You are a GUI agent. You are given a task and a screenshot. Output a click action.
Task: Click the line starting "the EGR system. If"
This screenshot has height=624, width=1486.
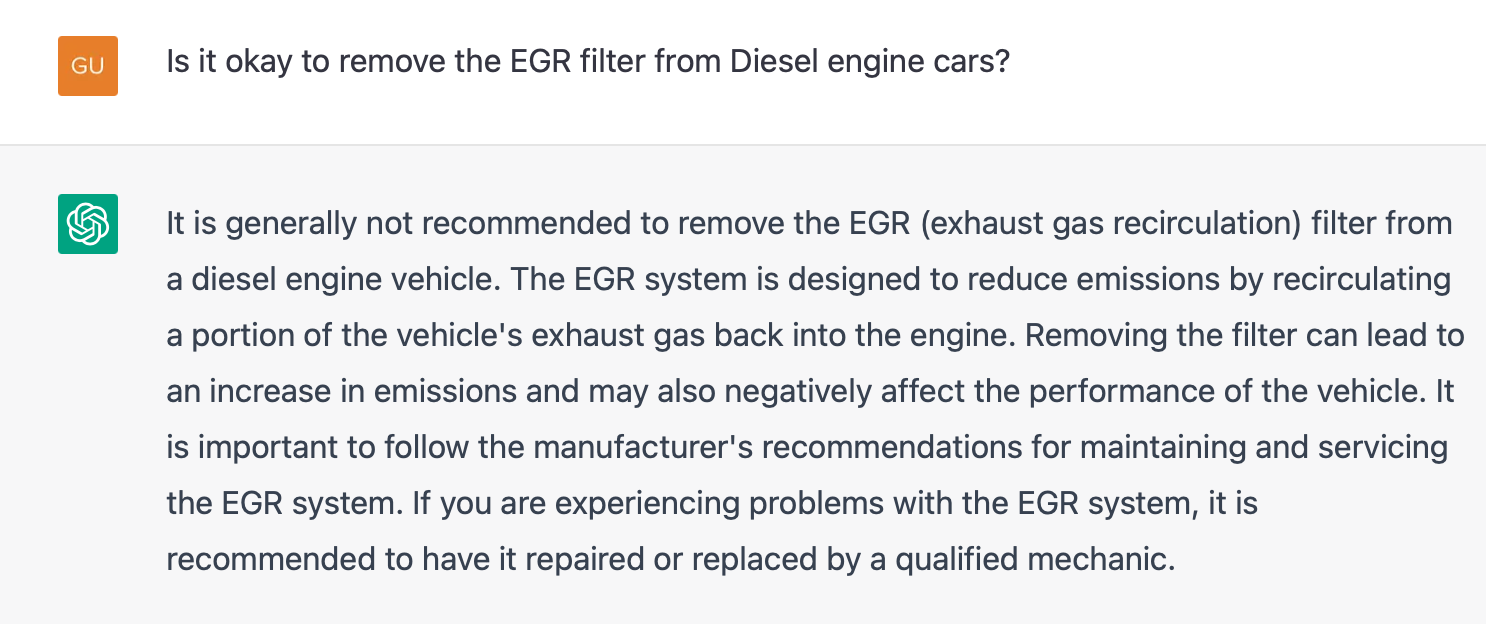[710, 503]
